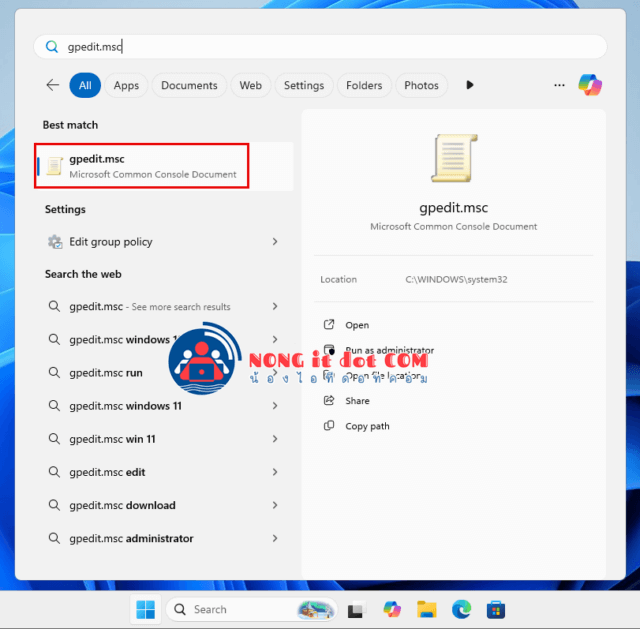Open Microsoft Store from taskbar
640x629 pixels.
pyautogui.click(x=496, y=610)
